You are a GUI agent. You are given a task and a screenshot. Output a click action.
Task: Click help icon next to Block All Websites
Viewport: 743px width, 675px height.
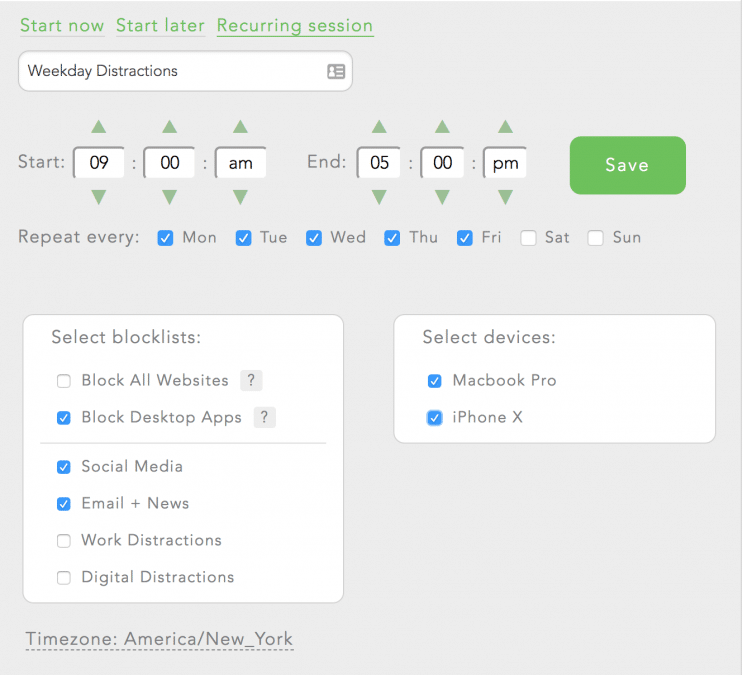click(251, 380)
